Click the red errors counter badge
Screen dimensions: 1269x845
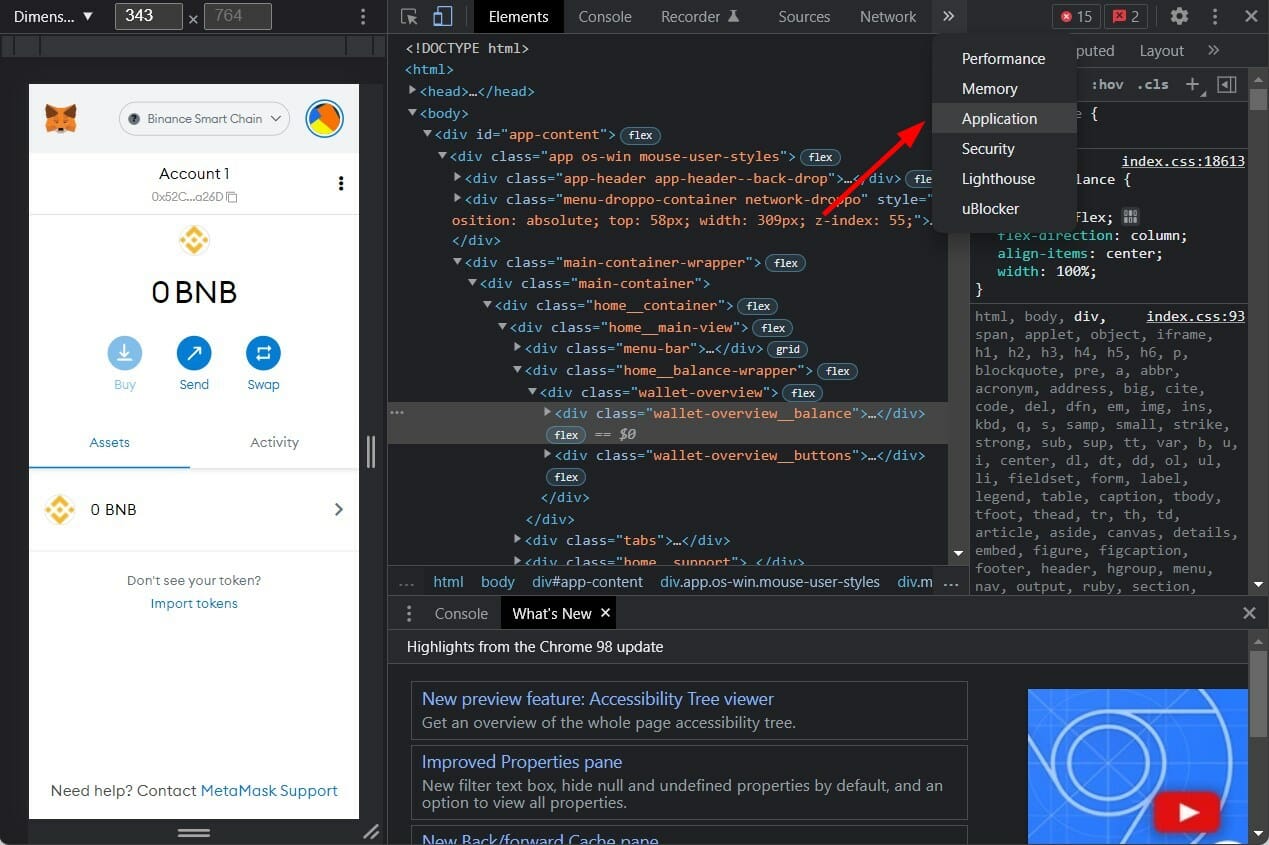[1075, 16]
